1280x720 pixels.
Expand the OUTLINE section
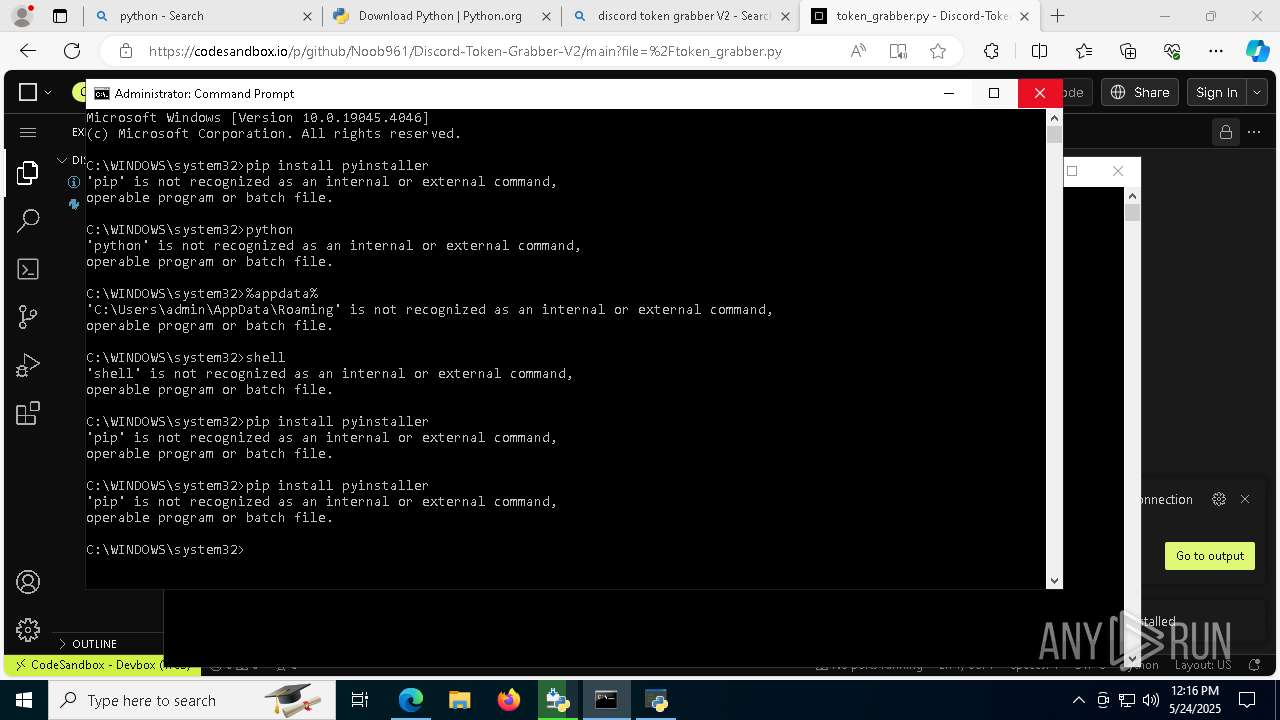[x=94, y=644]
